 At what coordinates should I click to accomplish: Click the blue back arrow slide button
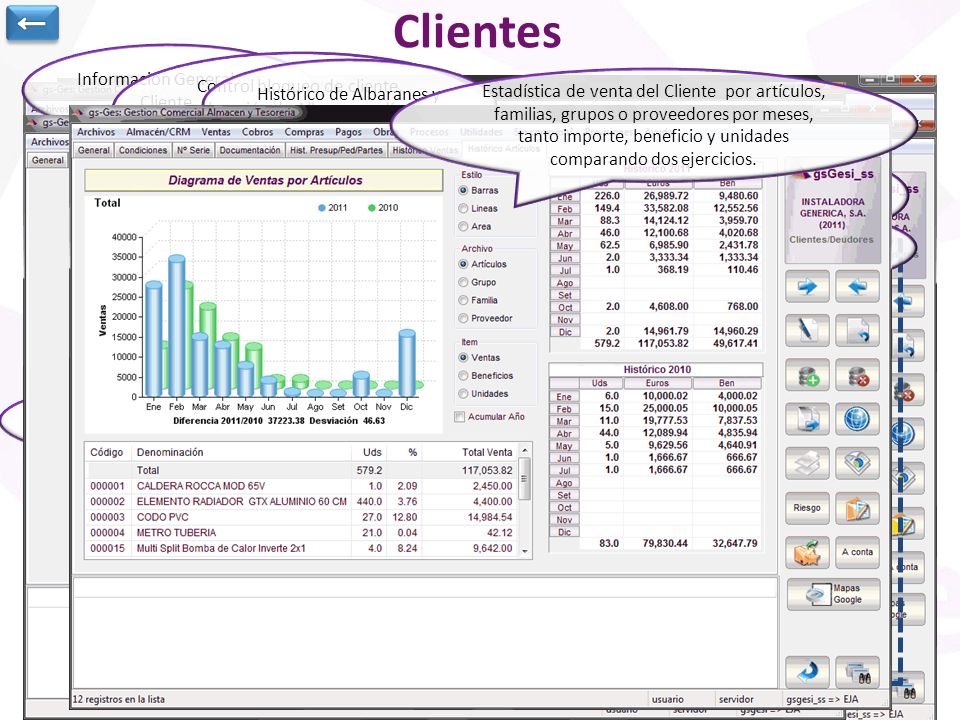tap(32, 23)
